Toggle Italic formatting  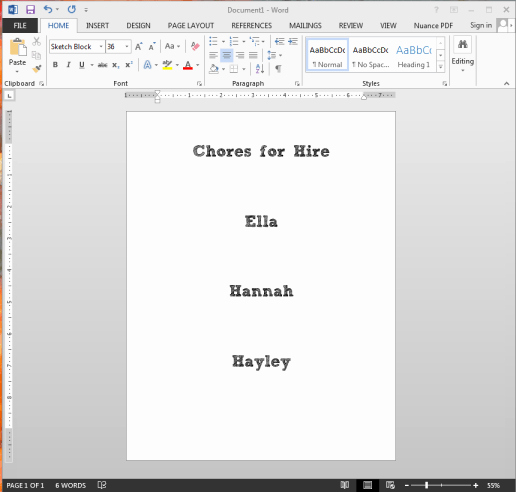click(68, 65)
